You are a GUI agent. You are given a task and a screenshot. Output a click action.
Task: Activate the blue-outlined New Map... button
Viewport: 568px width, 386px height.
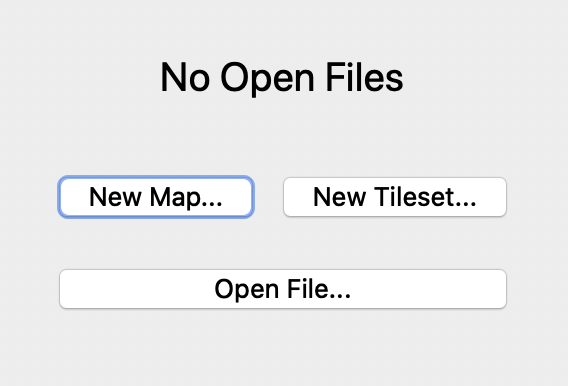click(156, 197)
